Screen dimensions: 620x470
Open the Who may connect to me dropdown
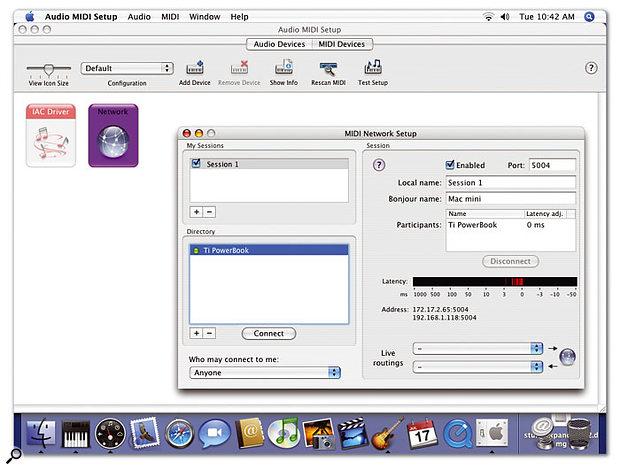[265, 372]
